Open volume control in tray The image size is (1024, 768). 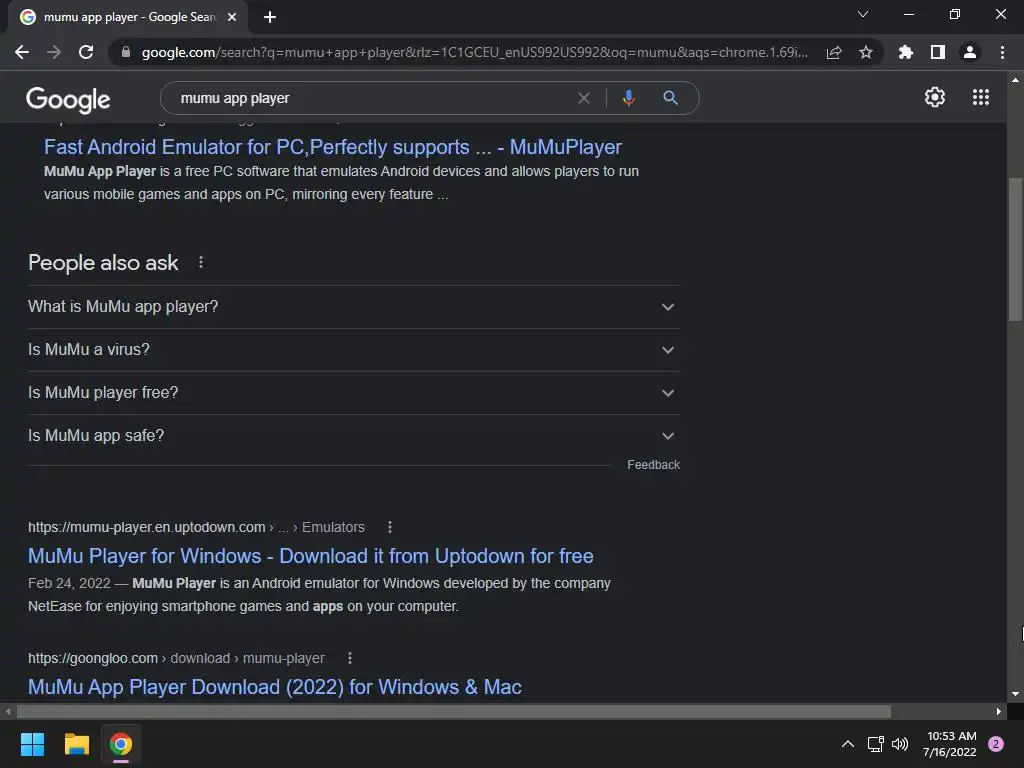pos(900,744)
